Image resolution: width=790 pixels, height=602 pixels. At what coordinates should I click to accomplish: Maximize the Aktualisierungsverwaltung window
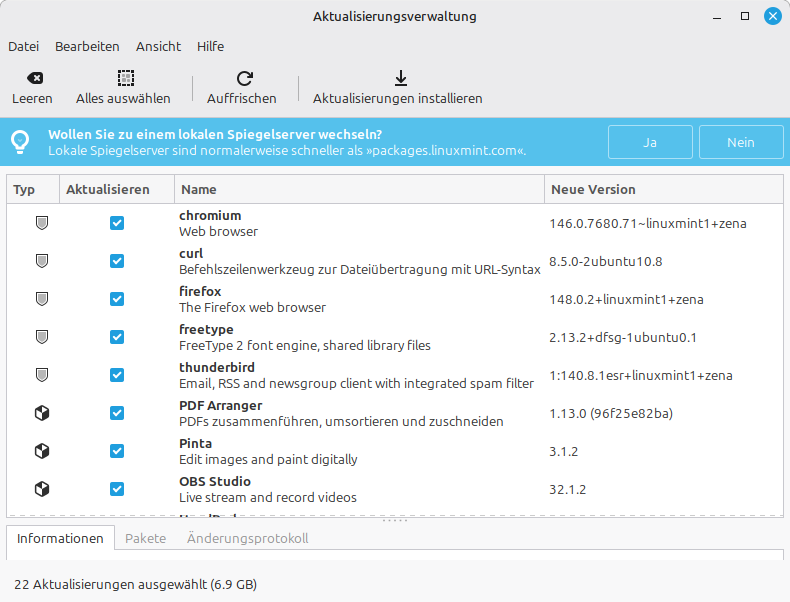coord(745,16)
